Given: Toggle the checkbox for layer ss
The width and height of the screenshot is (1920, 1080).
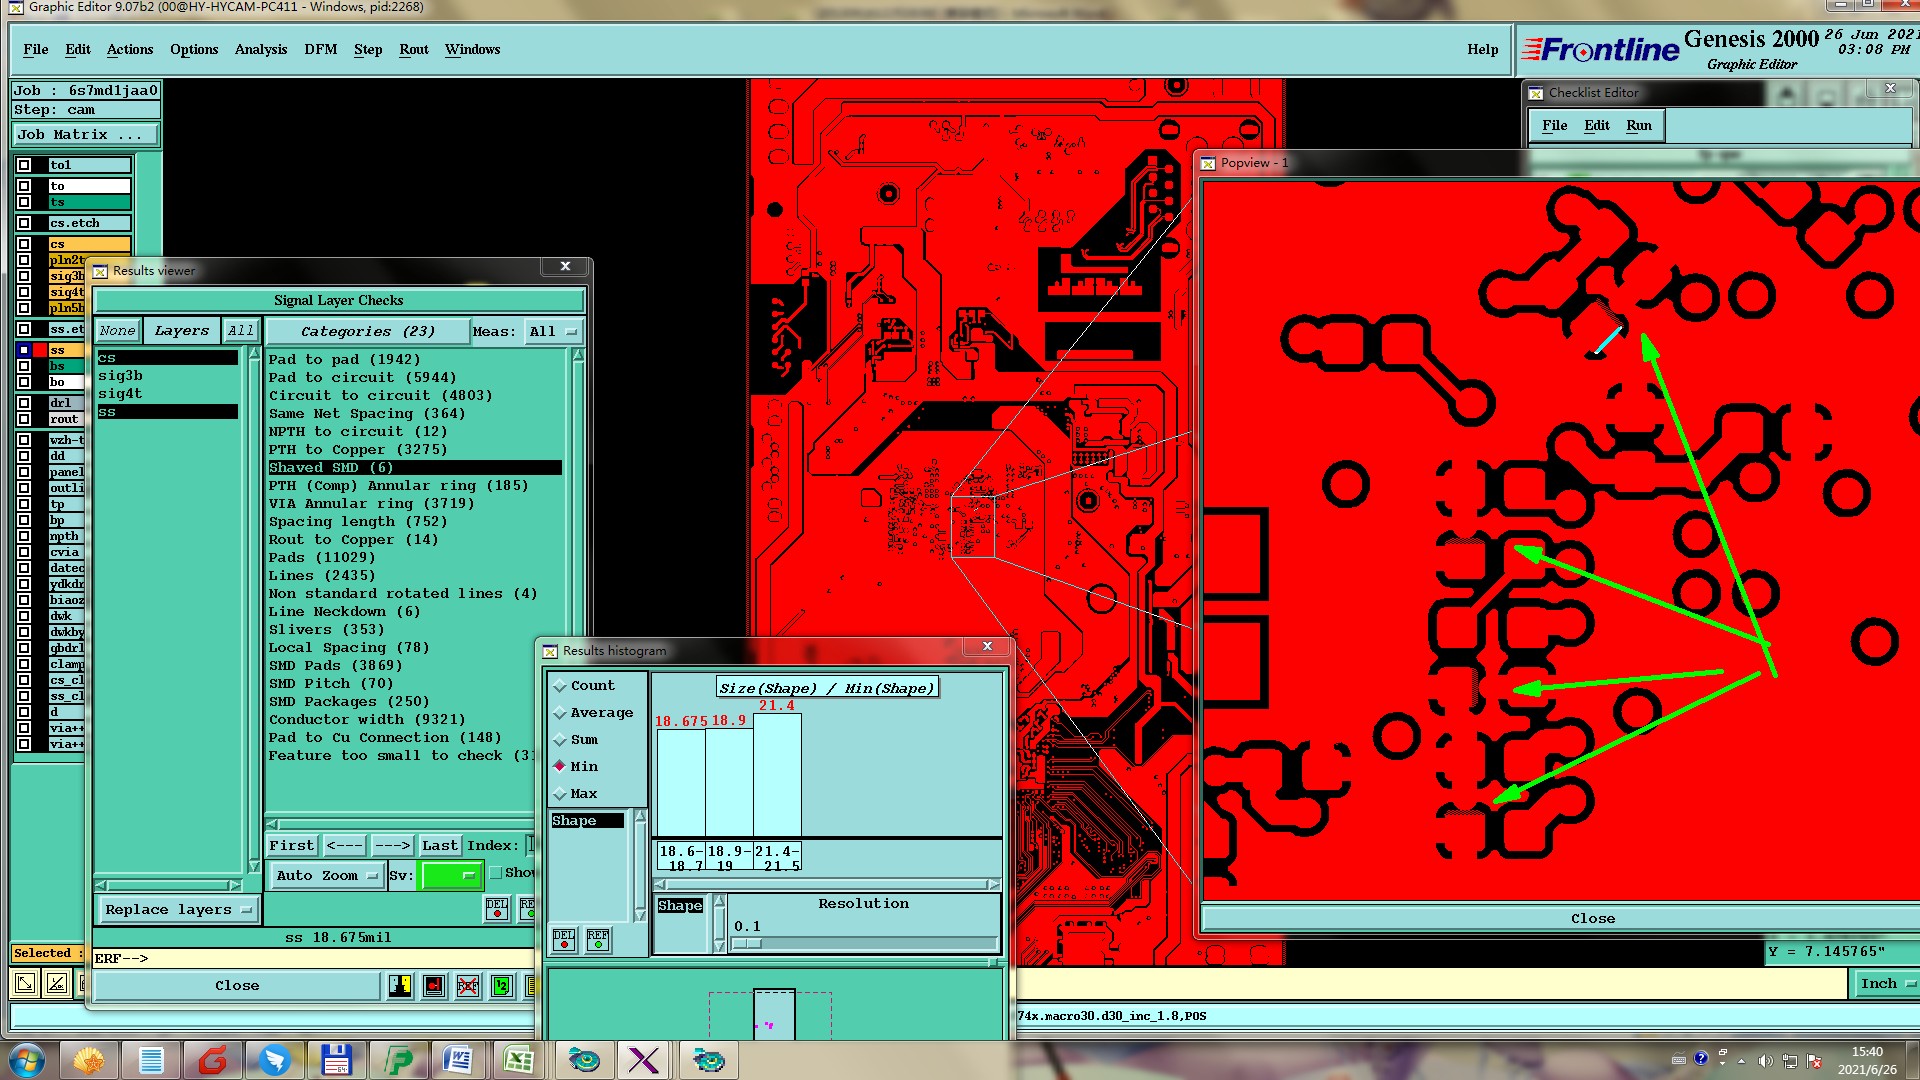Looking at the screenshot, I should point(24,350).
